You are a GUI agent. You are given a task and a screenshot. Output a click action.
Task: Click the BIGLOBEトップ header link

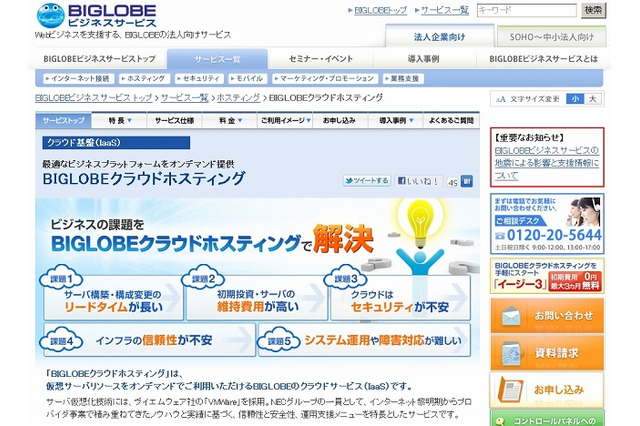(x=380, y=11)
